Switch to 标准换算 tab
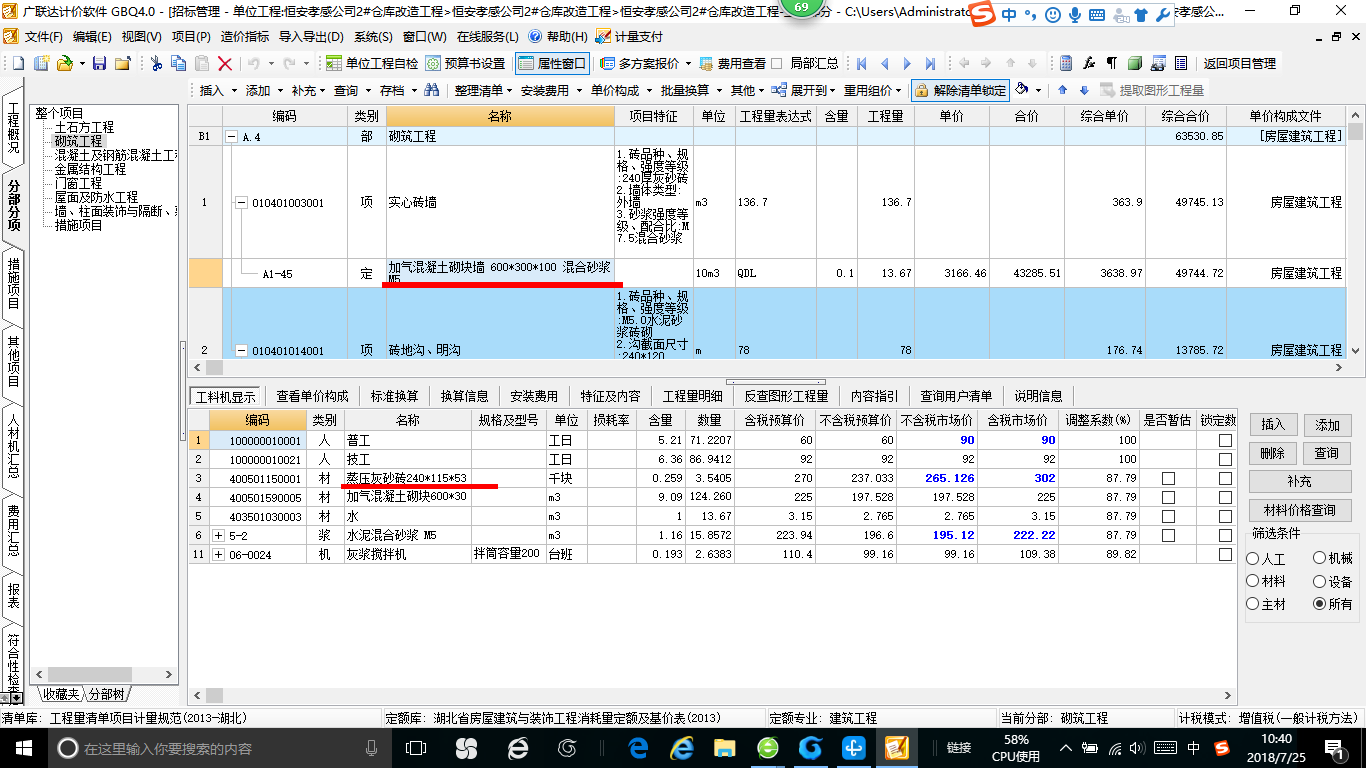Screen dimensions: 1366x768 (394, 396)
